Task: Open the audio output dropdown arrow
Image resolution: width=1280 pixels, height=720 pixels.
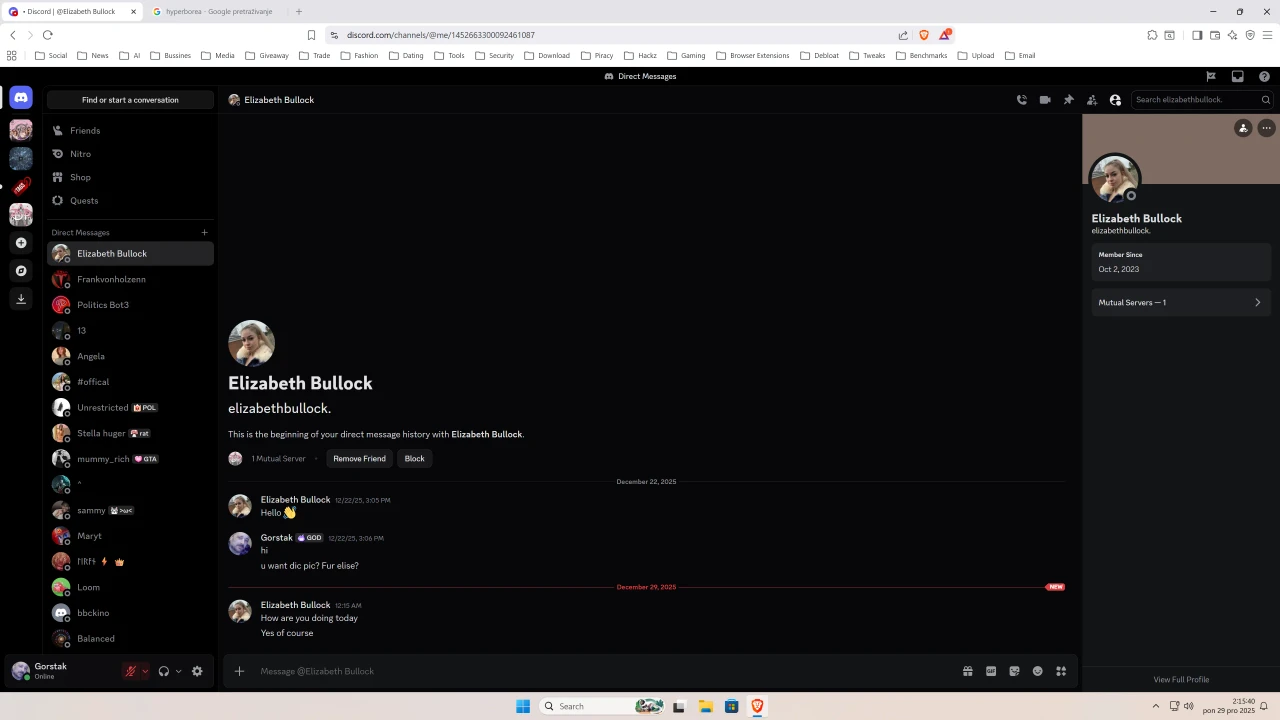Action: pos(178,671)
